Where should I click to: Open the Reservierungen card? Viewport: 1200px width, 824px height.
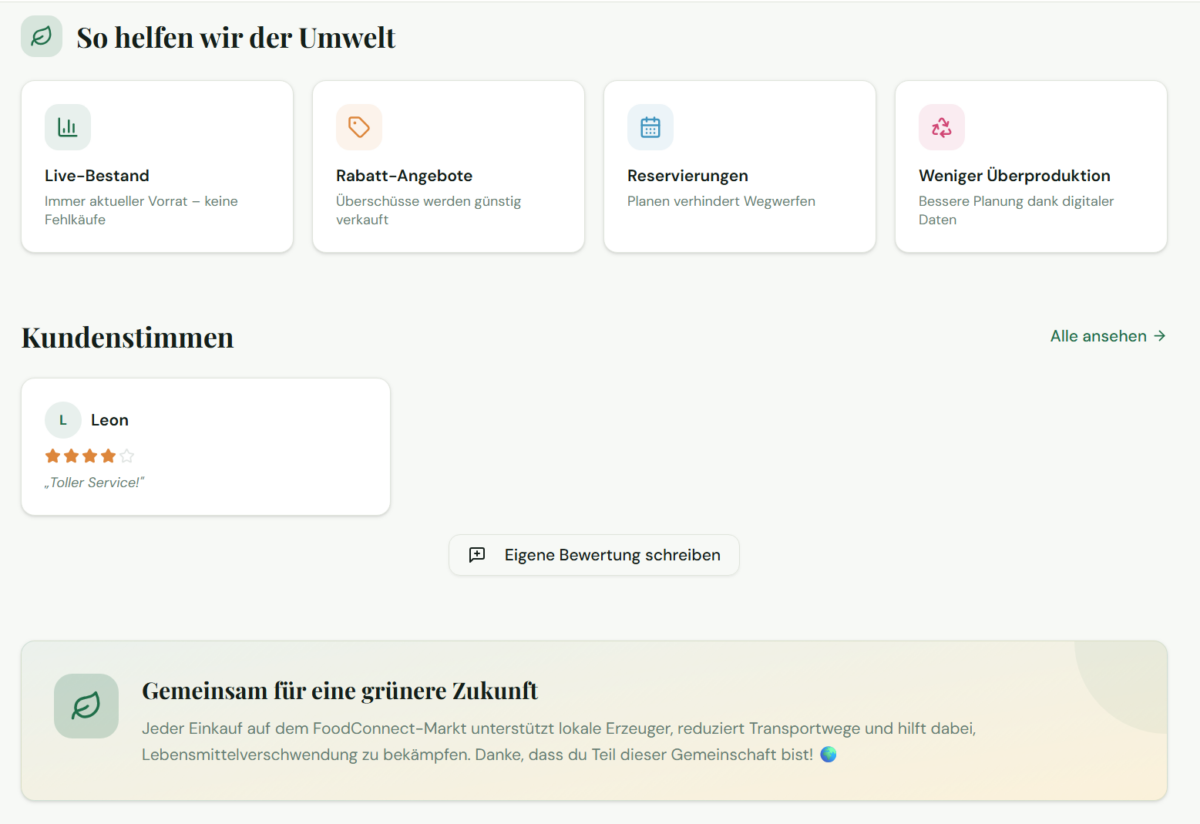click(x=740, y=167)
